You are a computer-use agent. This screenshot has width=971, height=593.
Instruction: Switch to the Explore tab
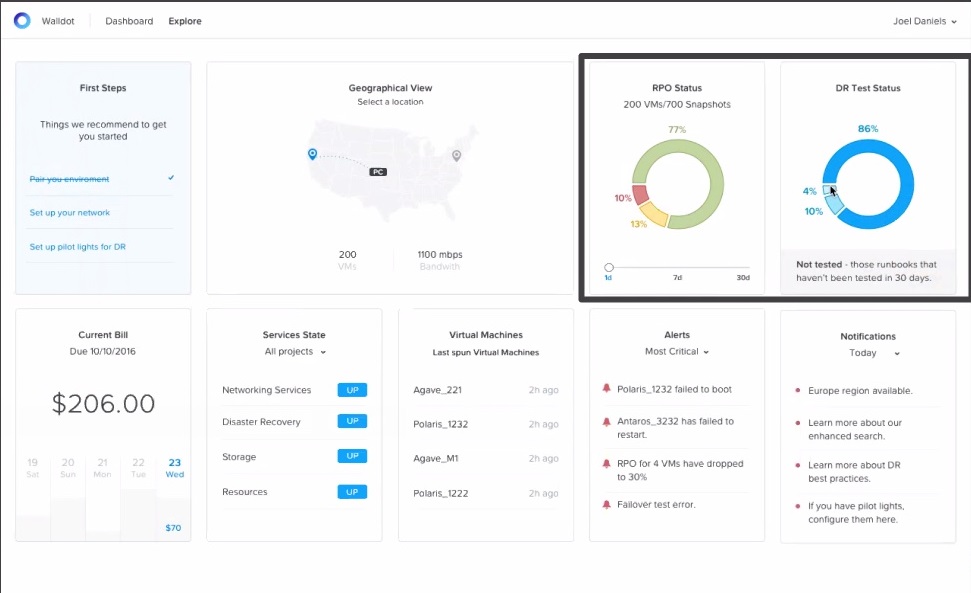click(185, 21)
